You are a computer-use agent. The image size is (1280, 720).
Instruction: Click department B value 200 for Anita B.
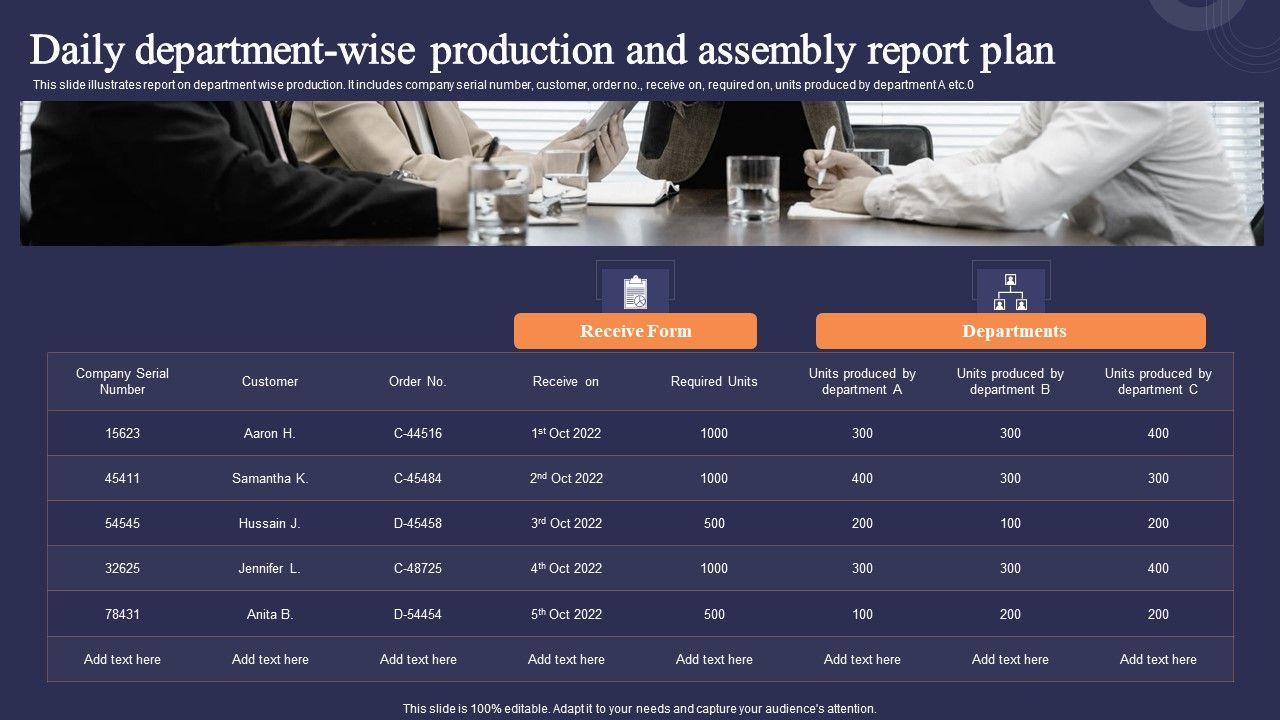click(1010, 614)
